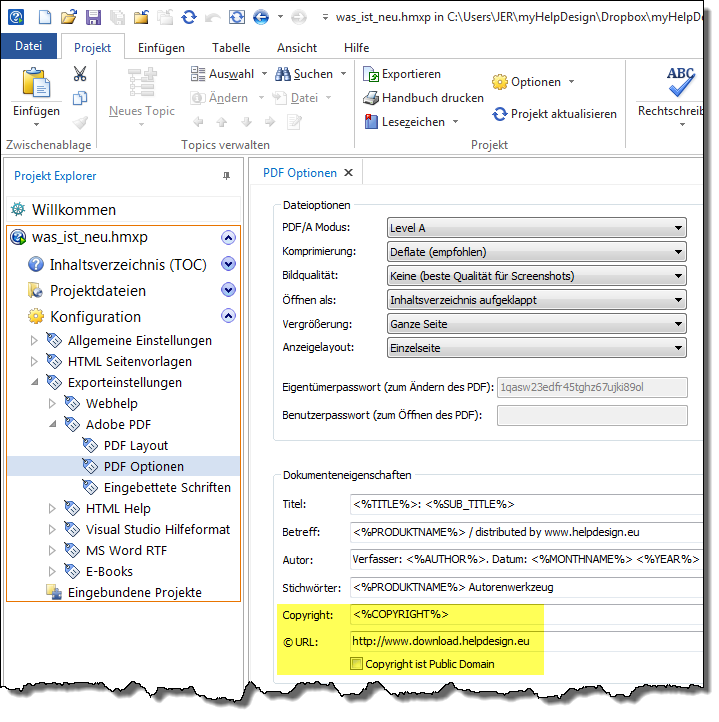Pin the Projekt Explorer panel
Image resolution: width=719 pixels, height=722 pixels.
(226, 176)
